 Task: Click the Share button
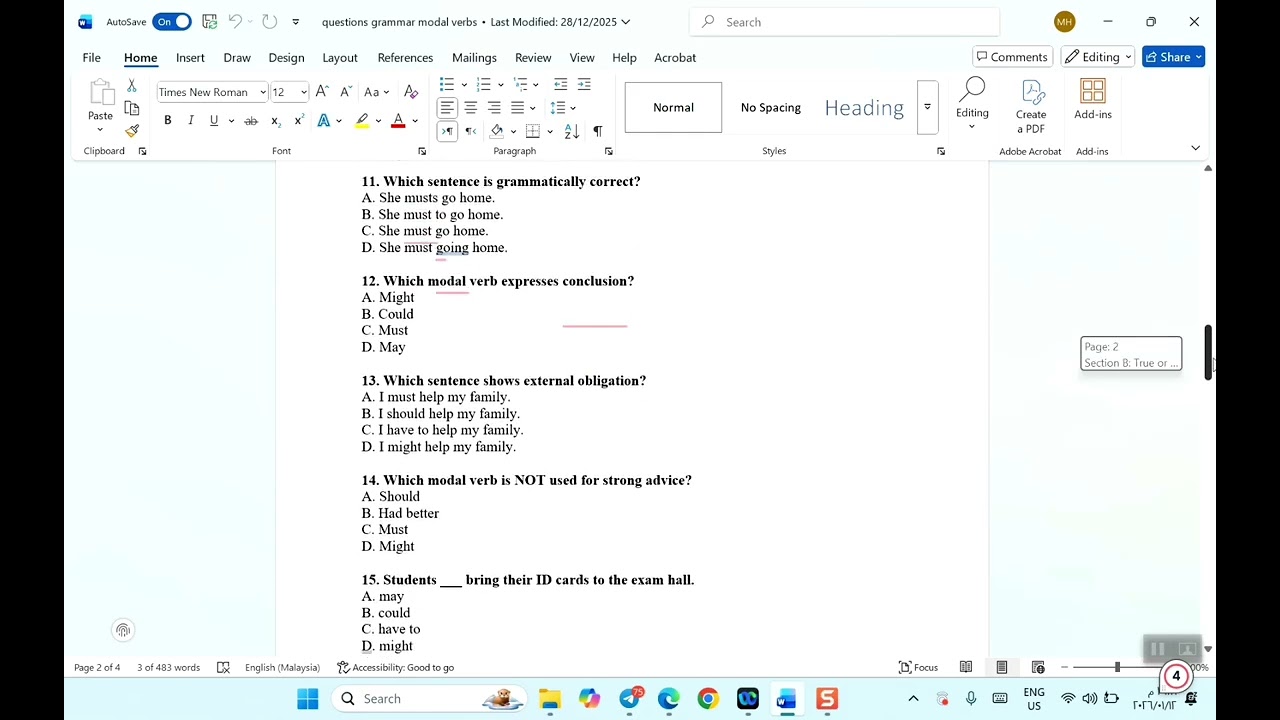click(x=1173, y=57)
